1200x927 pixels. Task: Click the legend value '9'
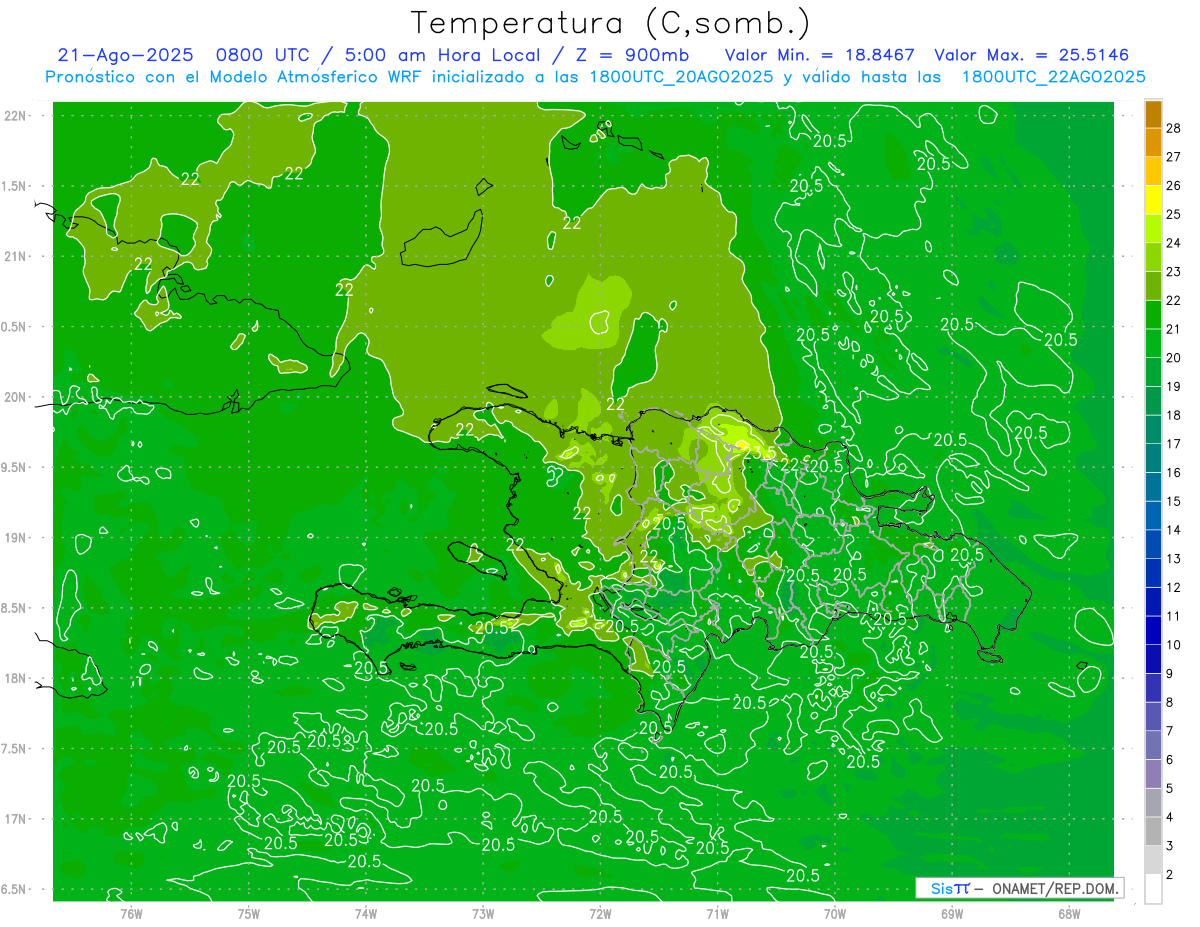(1171, 674)
